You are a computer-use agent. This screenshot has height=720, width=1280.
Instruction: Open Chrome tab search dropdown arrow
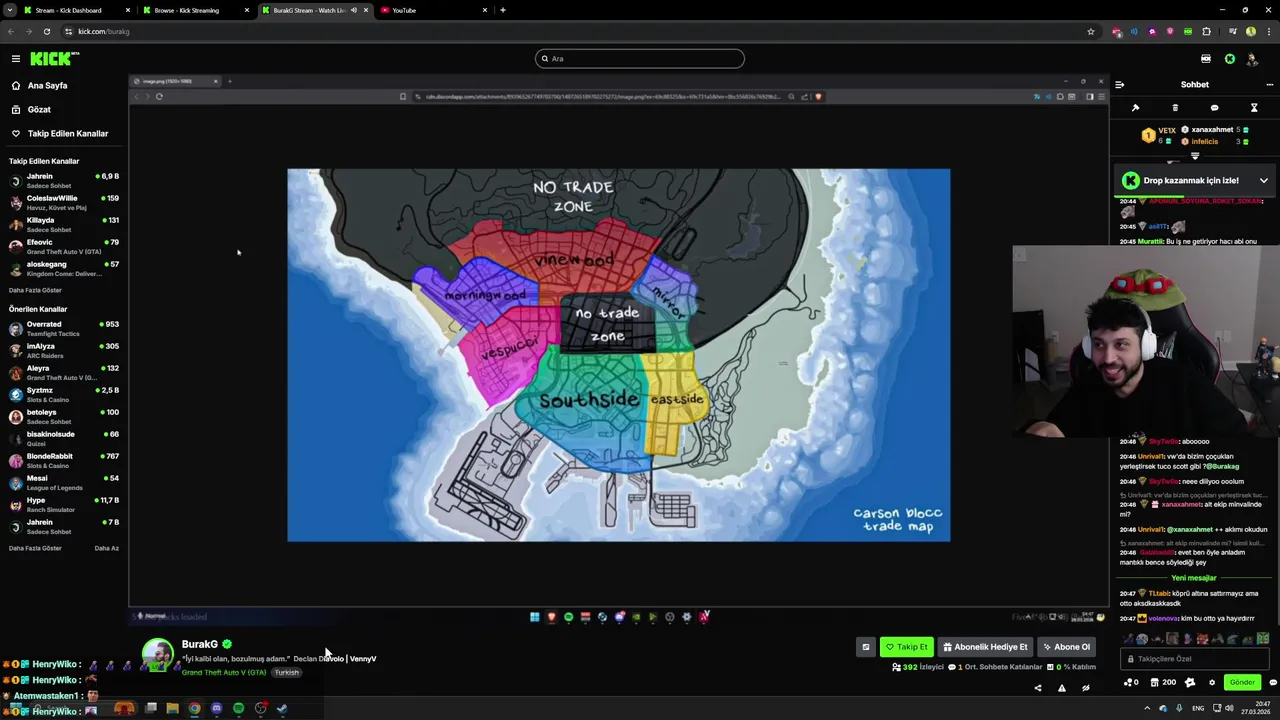coord(9,10)
